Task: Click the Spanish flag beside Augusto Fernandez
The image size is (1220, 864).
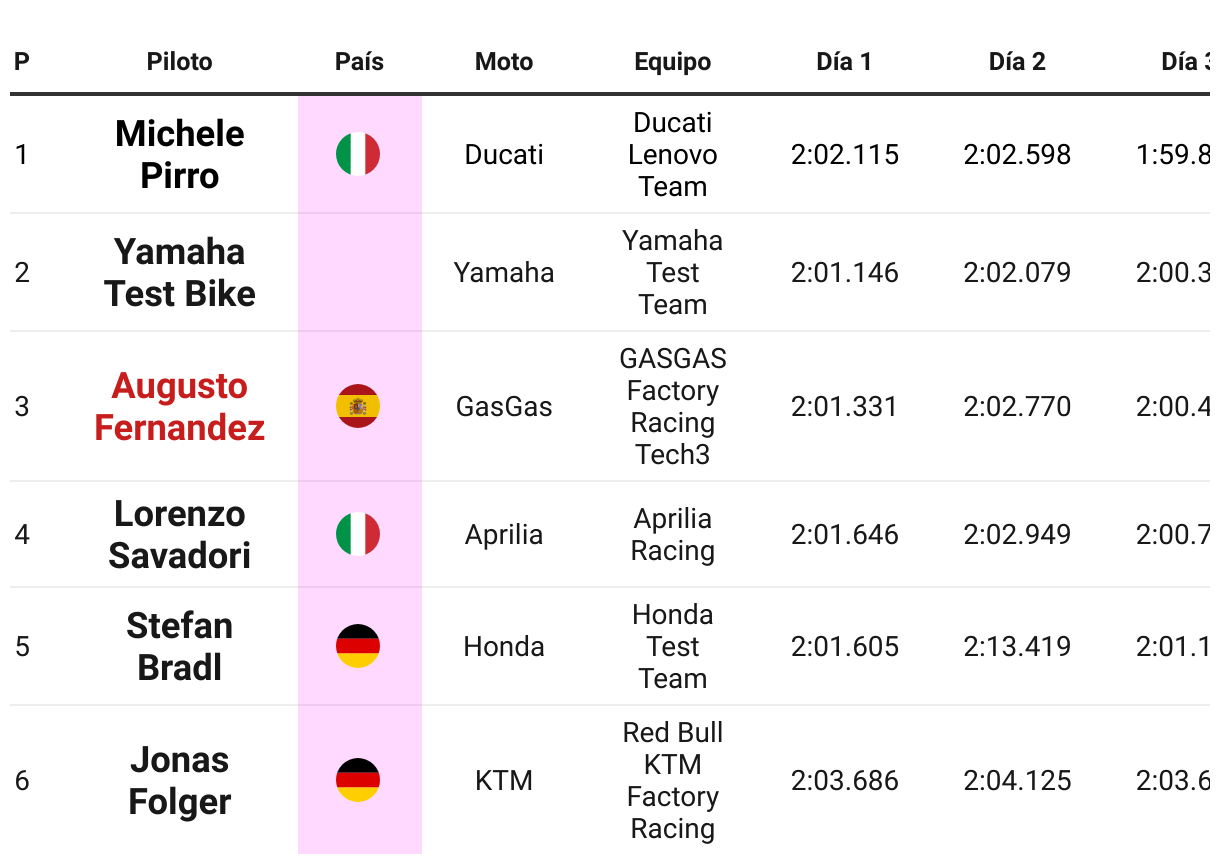Action: tap(358, 406)
